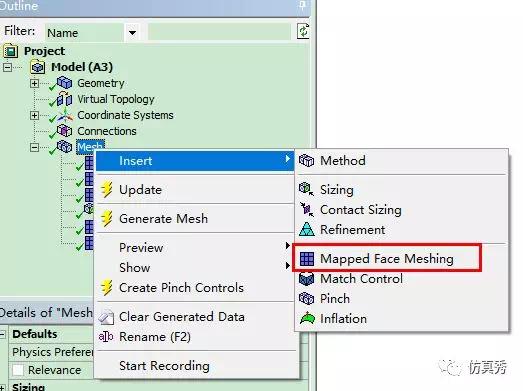Expand the Geometry tree node
The height and width of the screenshot is (391, 523).
34,83
